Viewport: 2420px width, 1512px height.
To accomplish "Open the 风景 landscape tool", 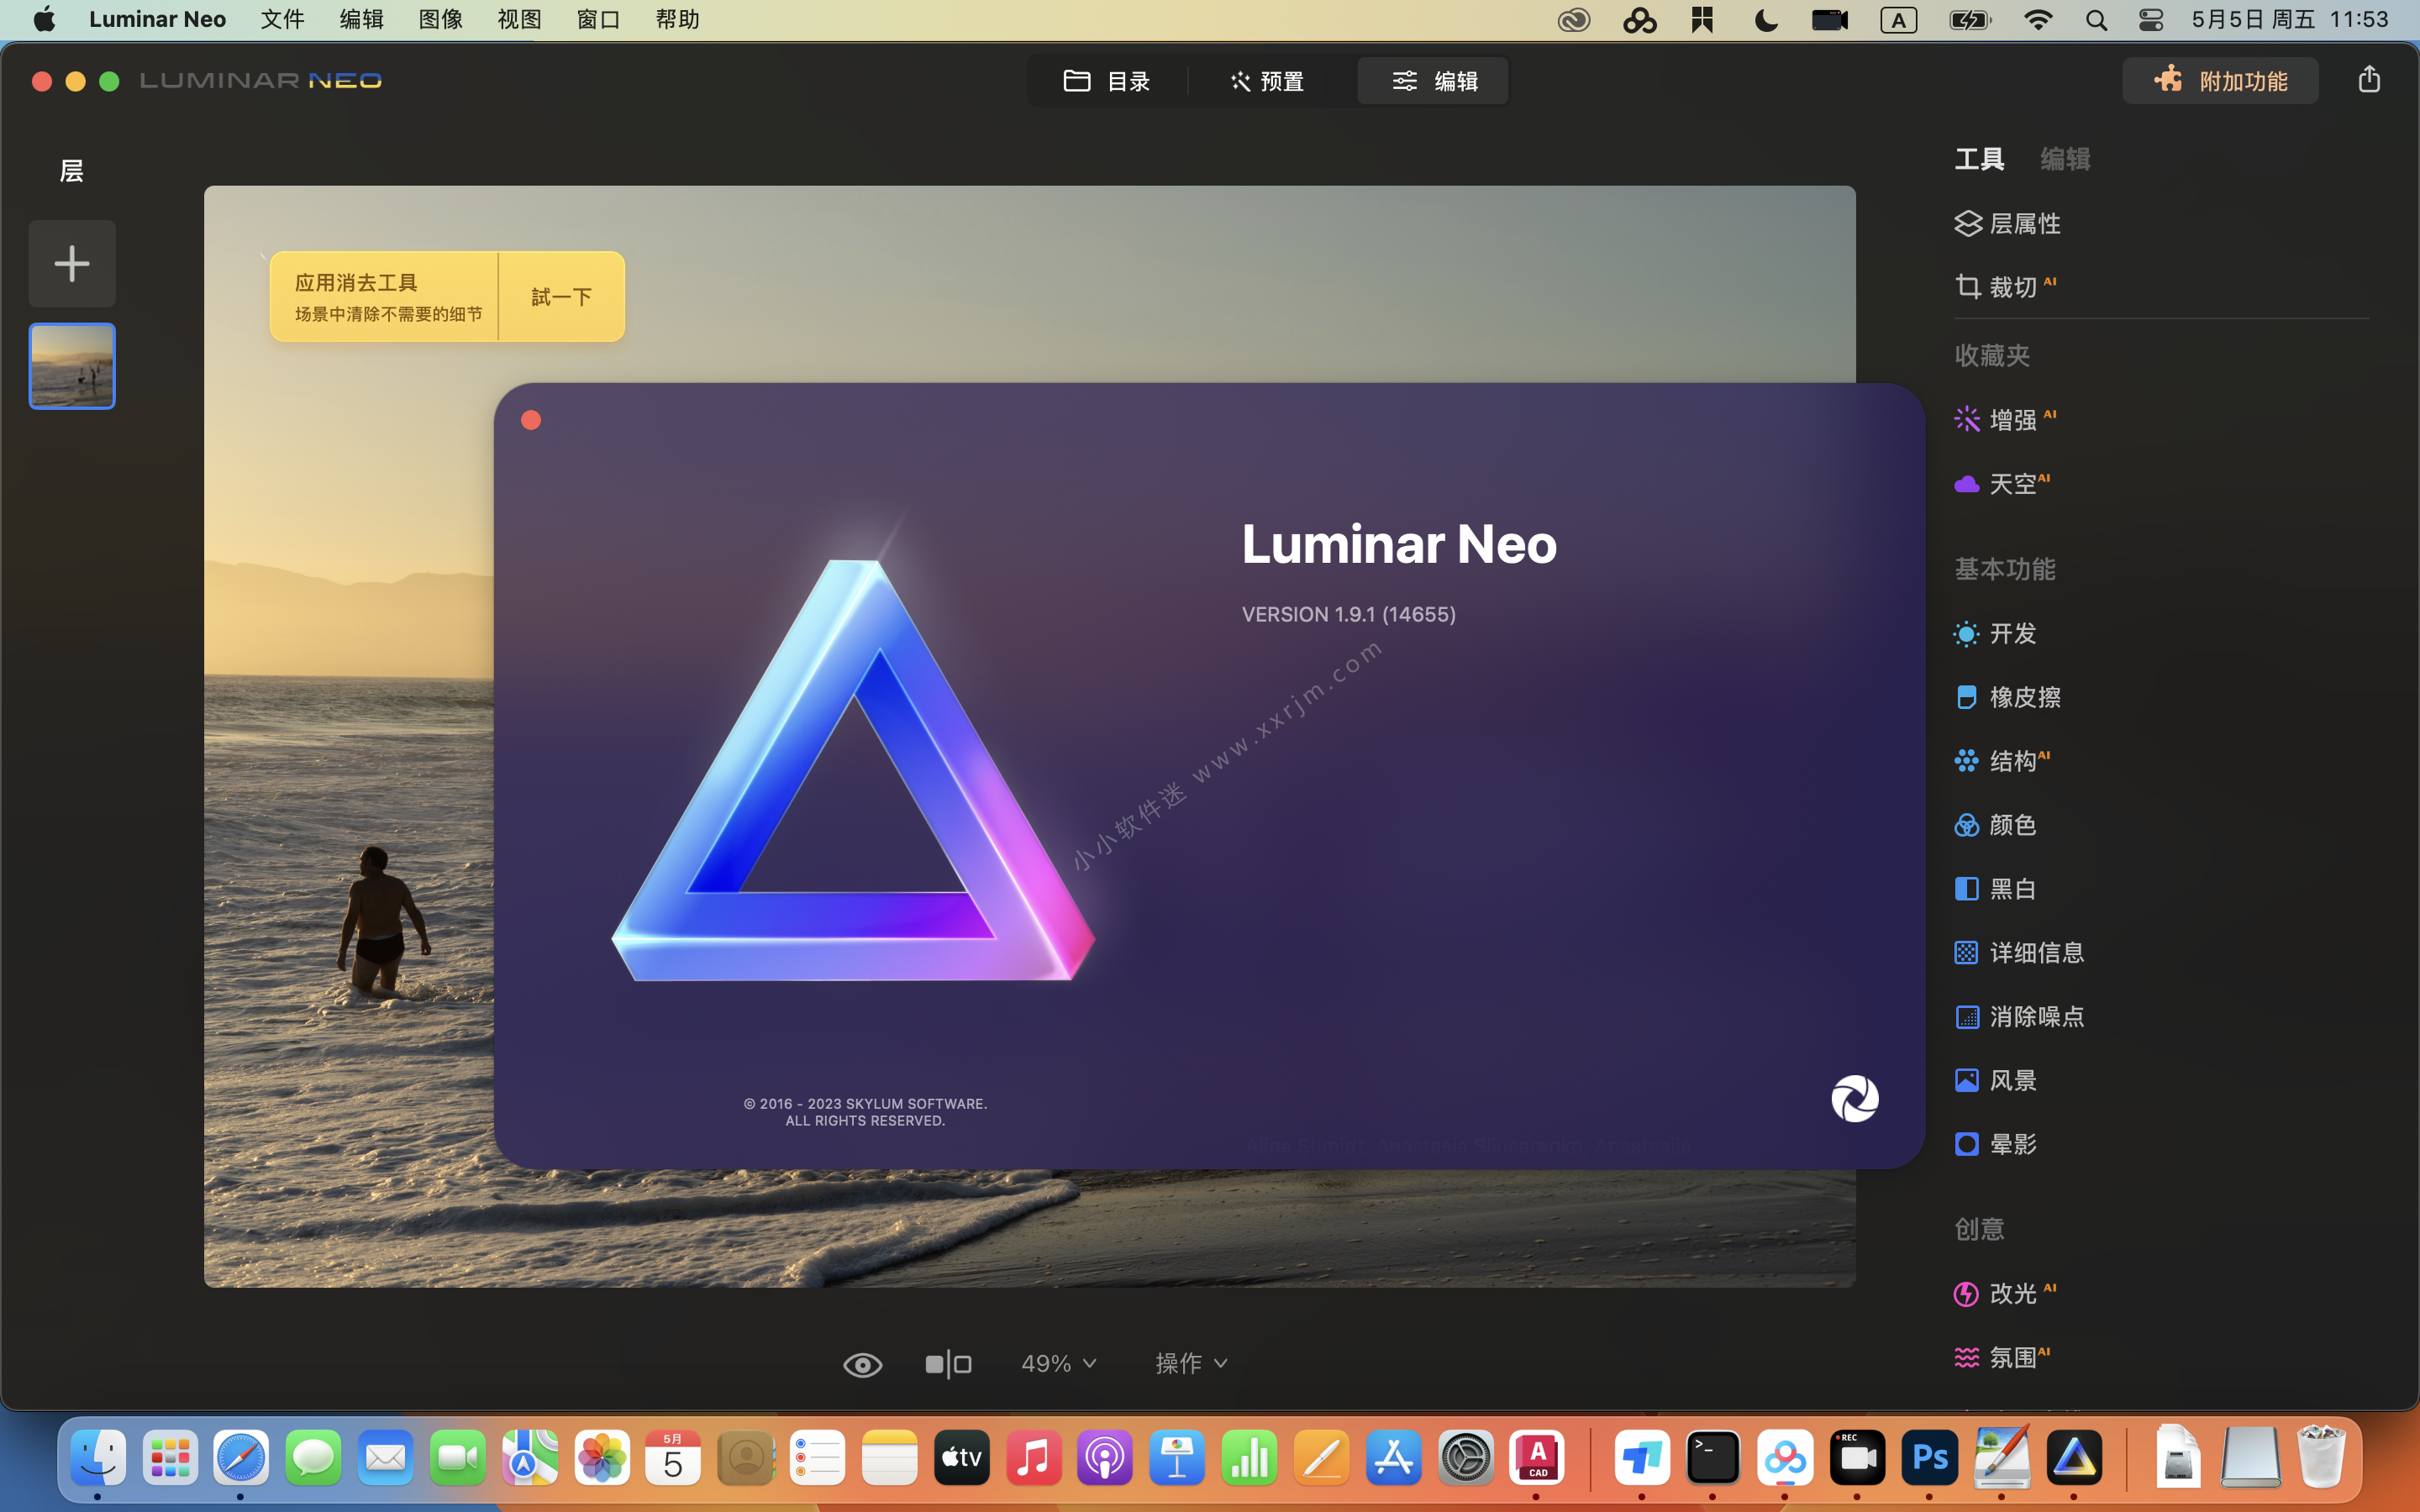I will [x=1996, y=1080].
